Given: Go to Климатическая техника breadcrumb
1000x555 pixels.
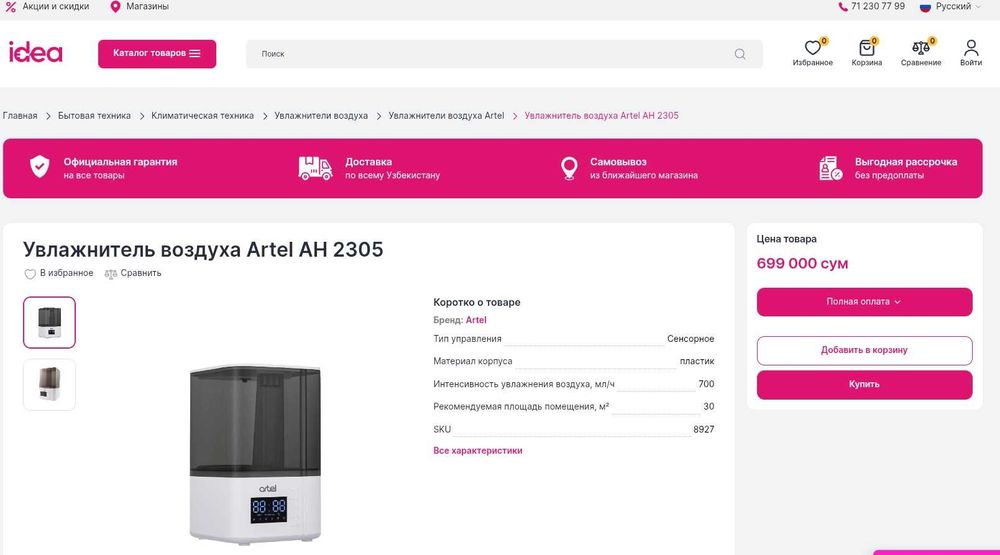Looking at the screenshot, I should [x=202, y=115].
